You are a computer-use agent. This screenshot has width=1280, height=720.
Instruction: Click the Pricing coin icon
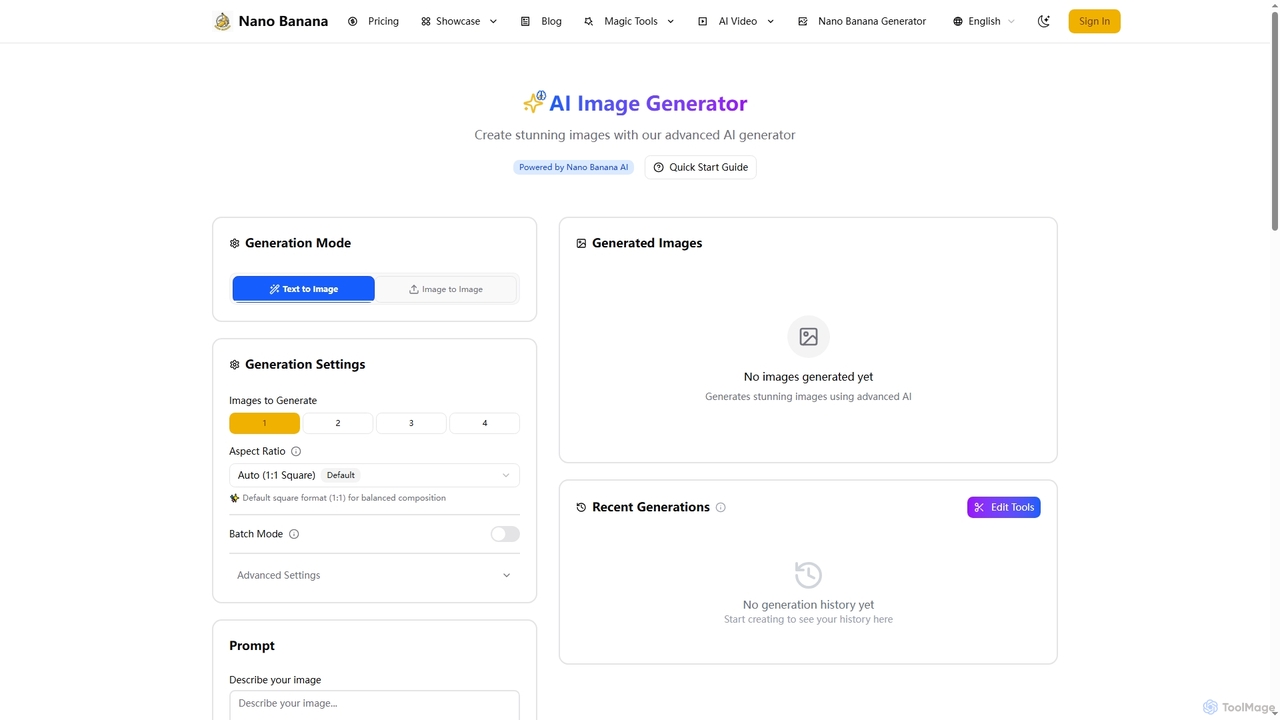pyautogui.click(x=352, y=21)
